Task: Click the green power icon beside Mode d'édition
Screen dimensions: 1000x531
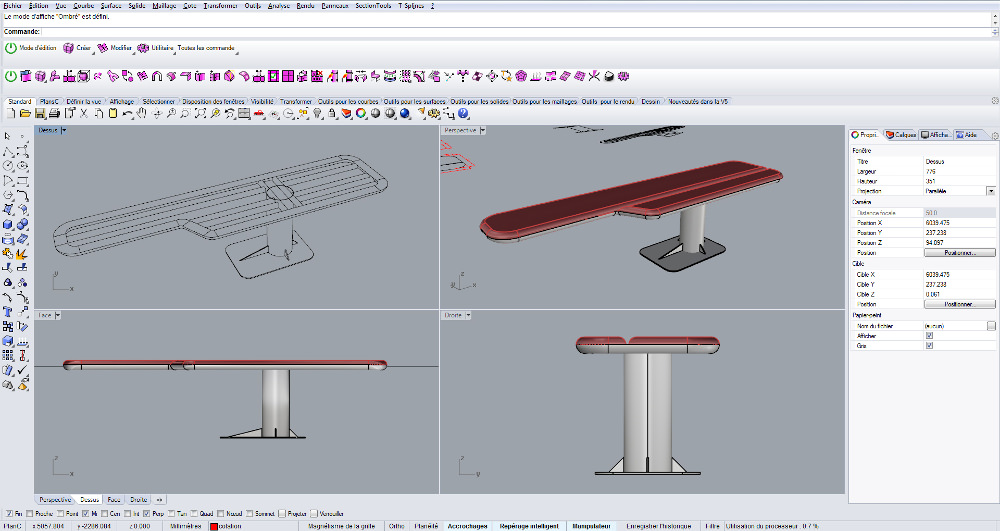Action: [11, 47]
